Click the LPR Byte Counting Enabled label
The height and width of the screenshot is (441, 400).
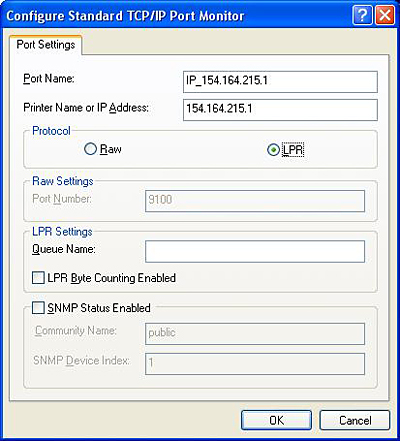pos(112,278)
